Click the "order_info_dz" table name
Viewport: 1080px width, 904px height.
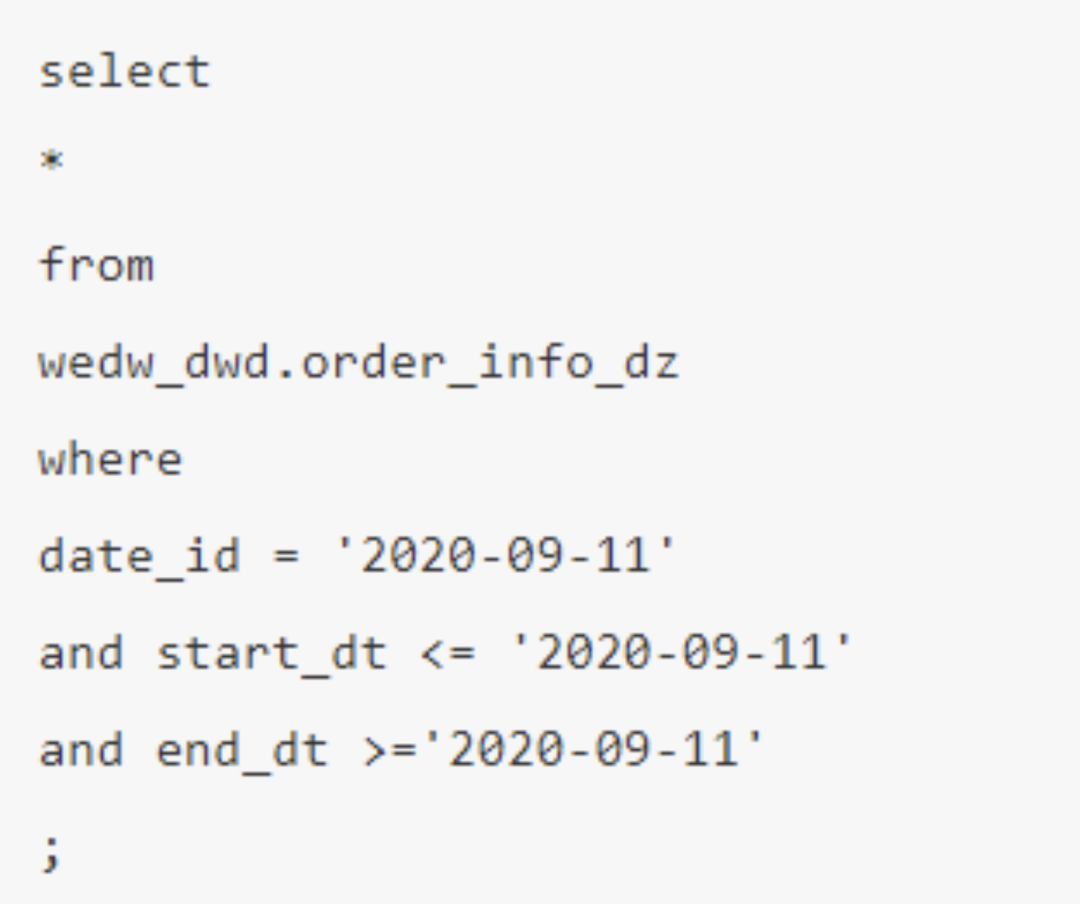(x=490, y=362)
